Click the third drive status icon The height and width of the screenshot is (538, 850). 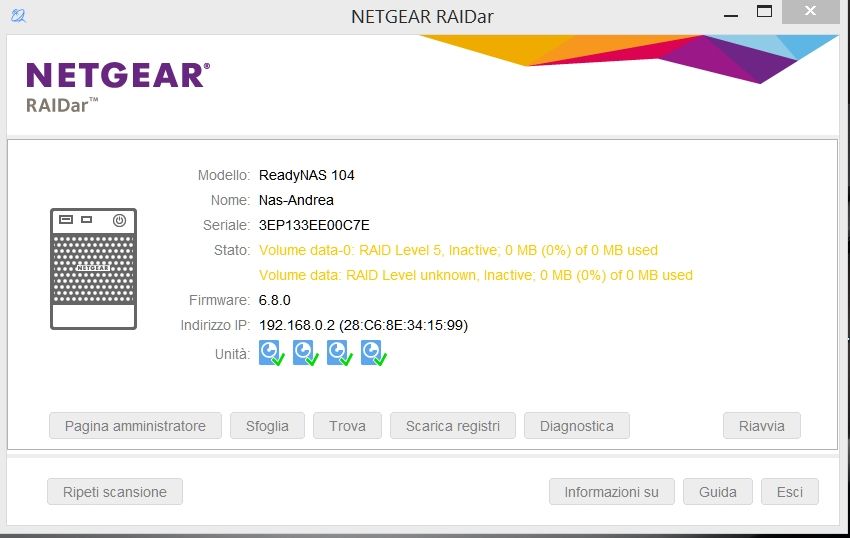click(x=340, y=353)
